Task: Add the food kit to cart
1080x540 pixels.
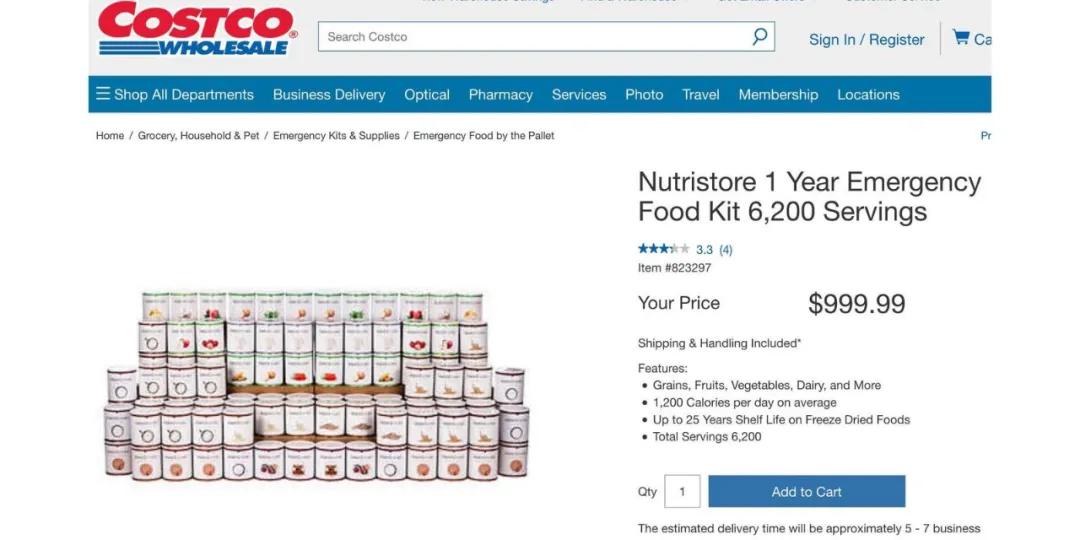Action: click(807, 491)
